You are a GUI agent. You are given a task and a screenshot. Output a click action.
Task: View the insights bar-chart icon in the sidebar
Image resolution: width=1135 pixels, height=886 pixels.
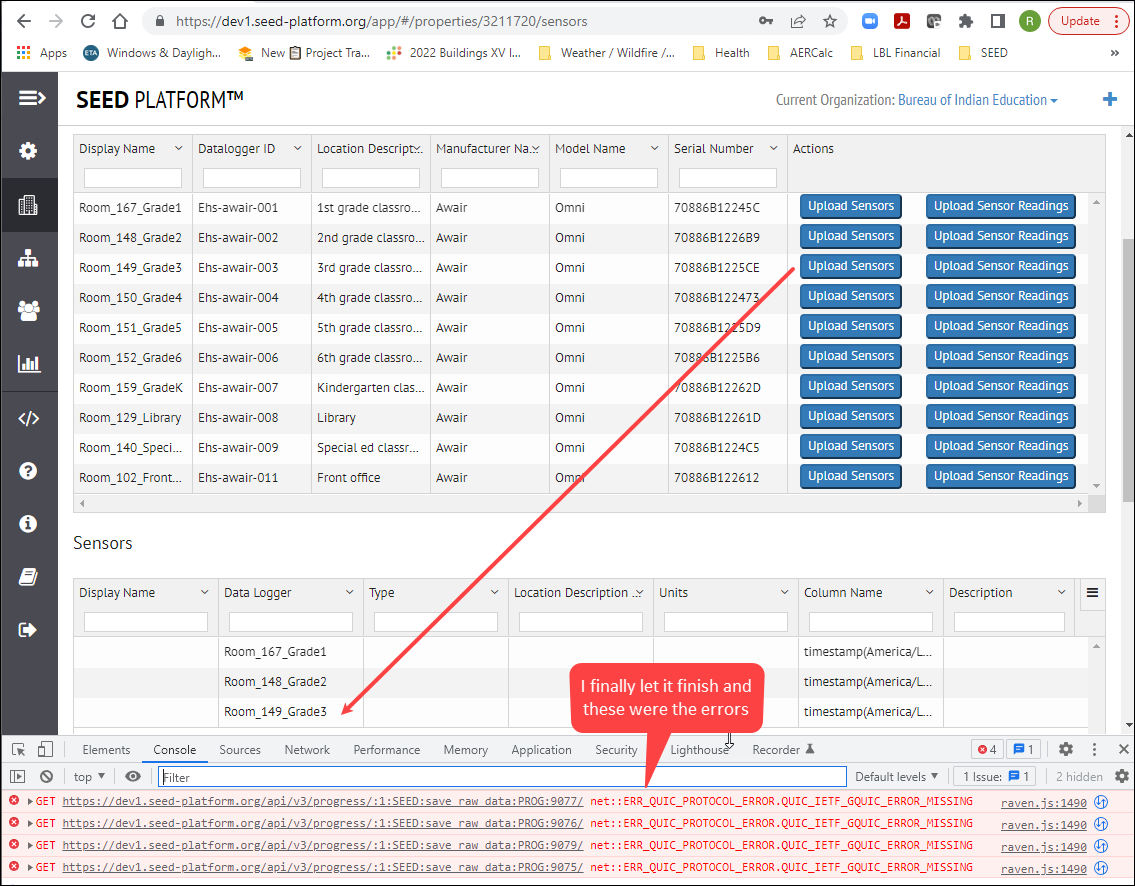click(29, 363)
